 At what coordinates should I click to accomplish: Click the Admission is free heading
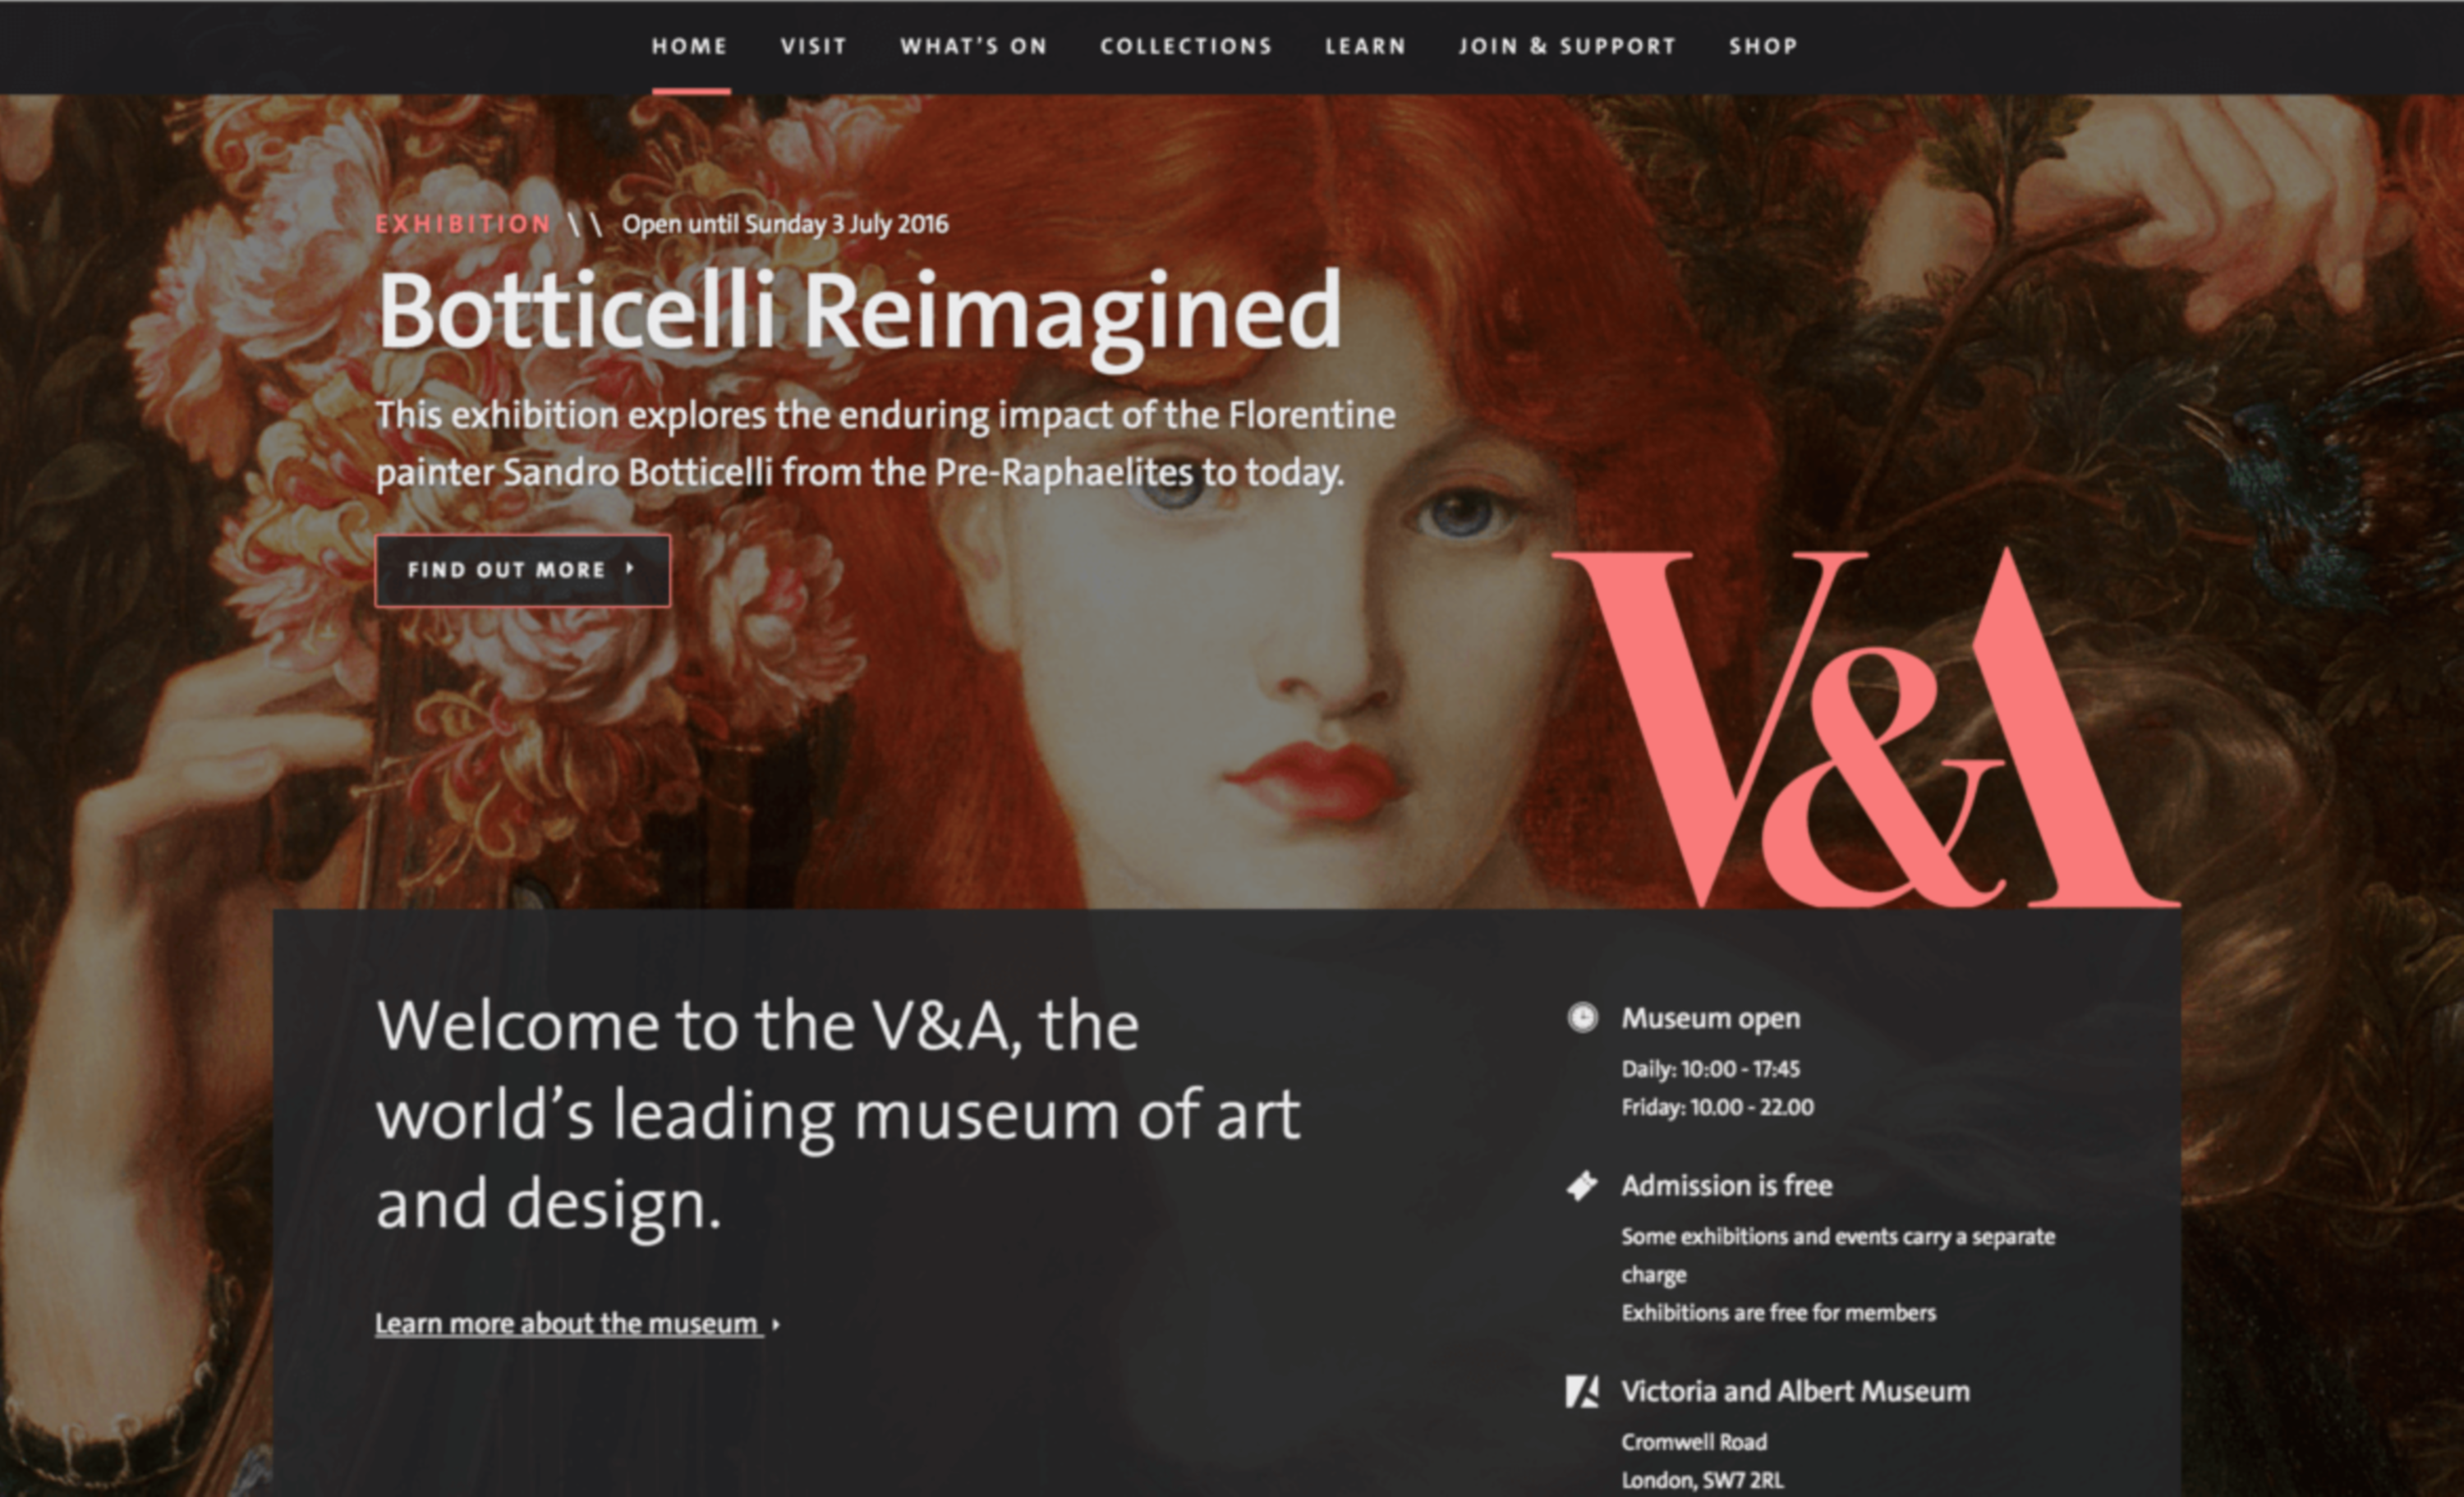1727,1186
